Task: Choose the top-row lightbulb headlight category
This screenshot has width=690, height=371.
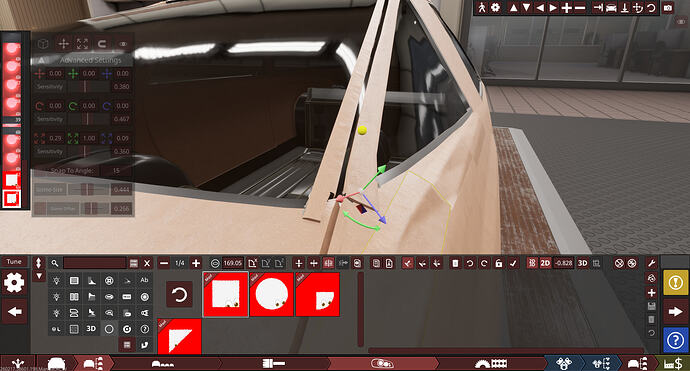Action: pos(56,280)
